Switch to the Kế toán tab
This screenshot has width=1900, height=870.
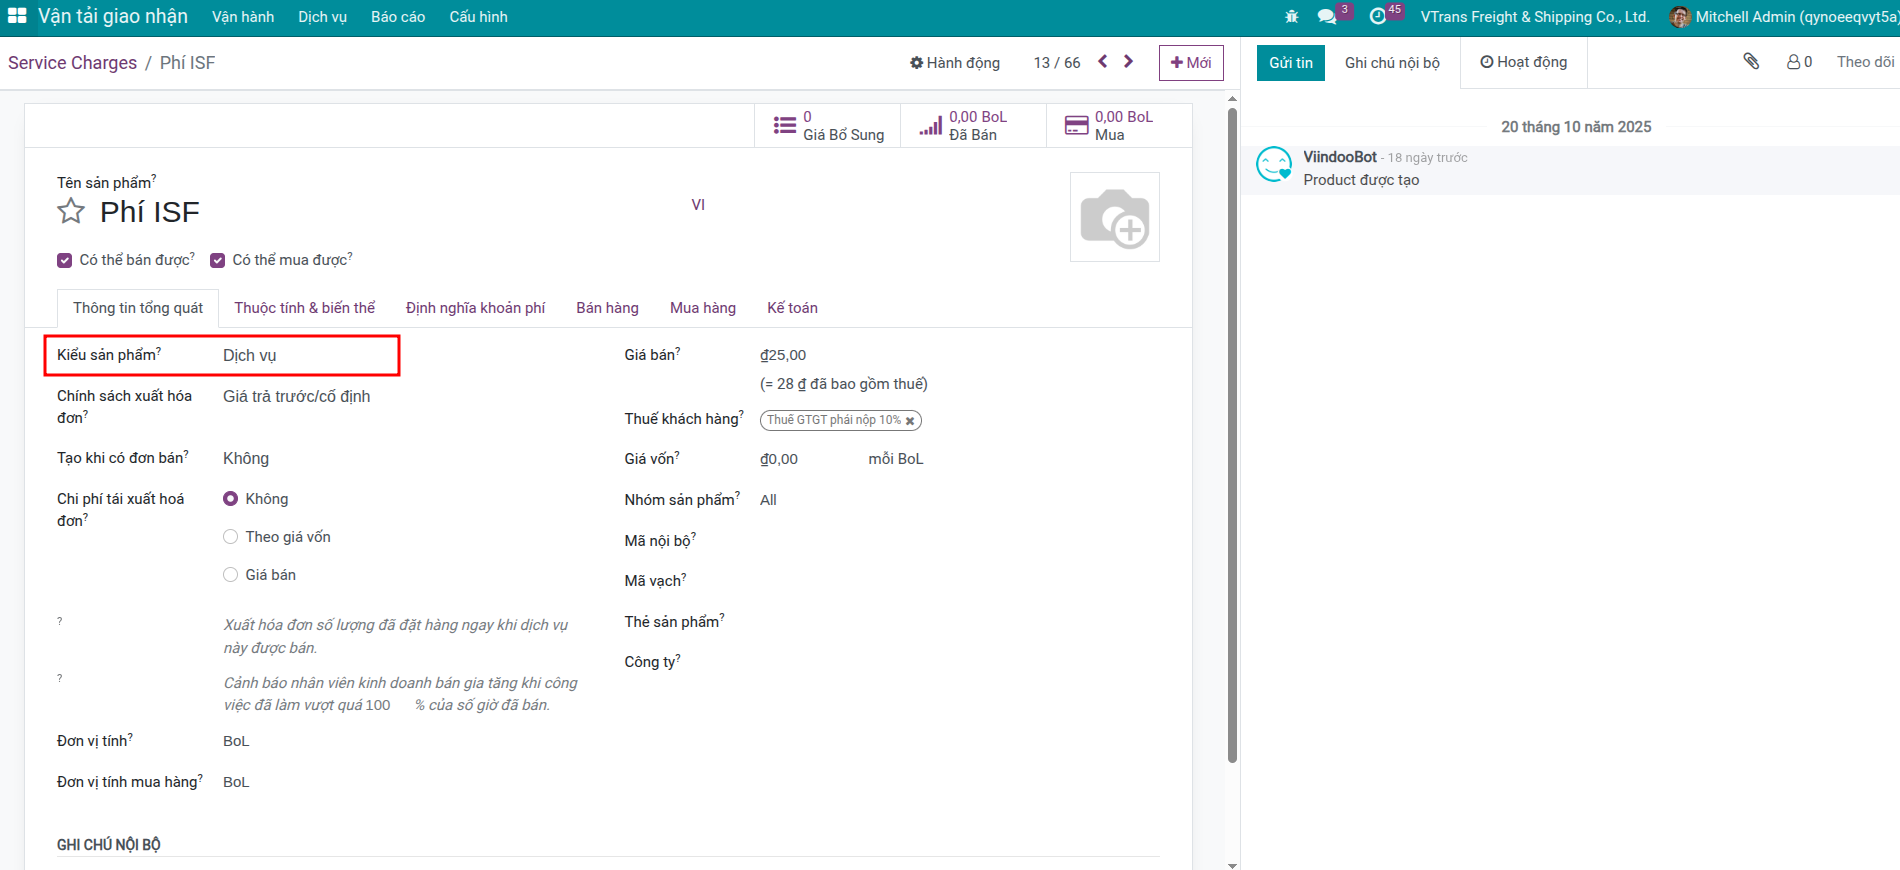coord(792,308)
